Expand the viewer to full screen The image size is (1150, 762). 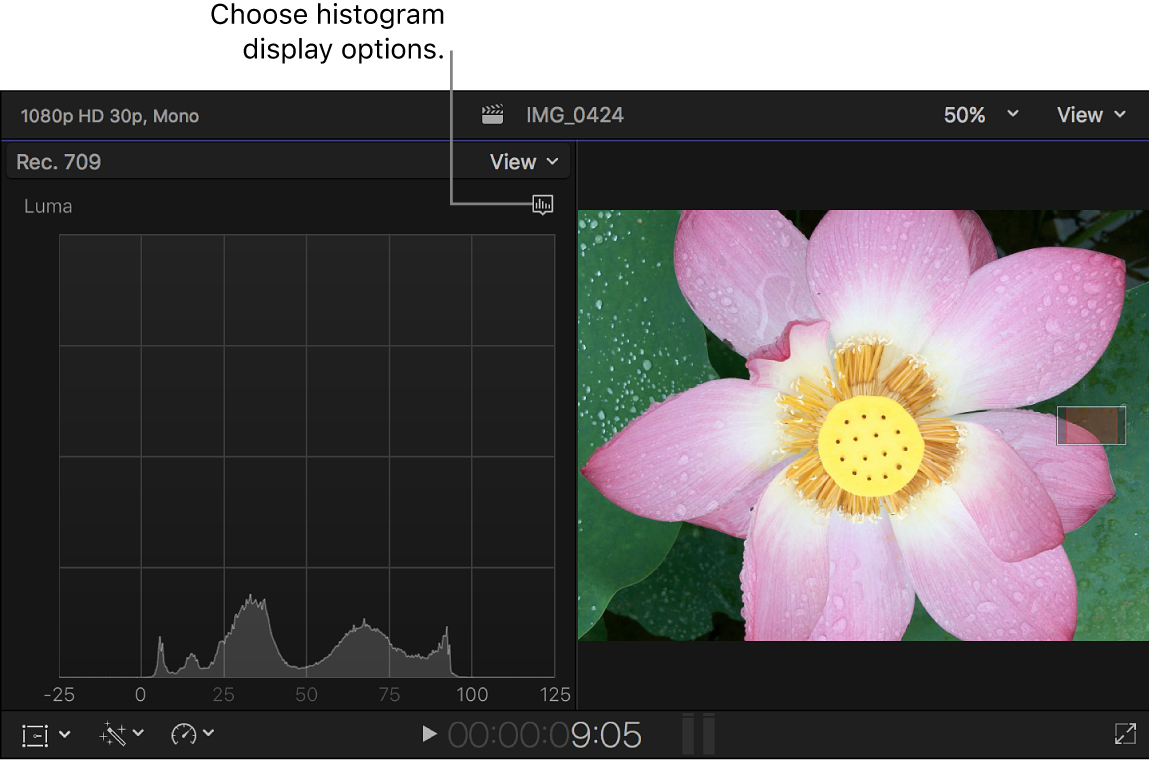1123,733
